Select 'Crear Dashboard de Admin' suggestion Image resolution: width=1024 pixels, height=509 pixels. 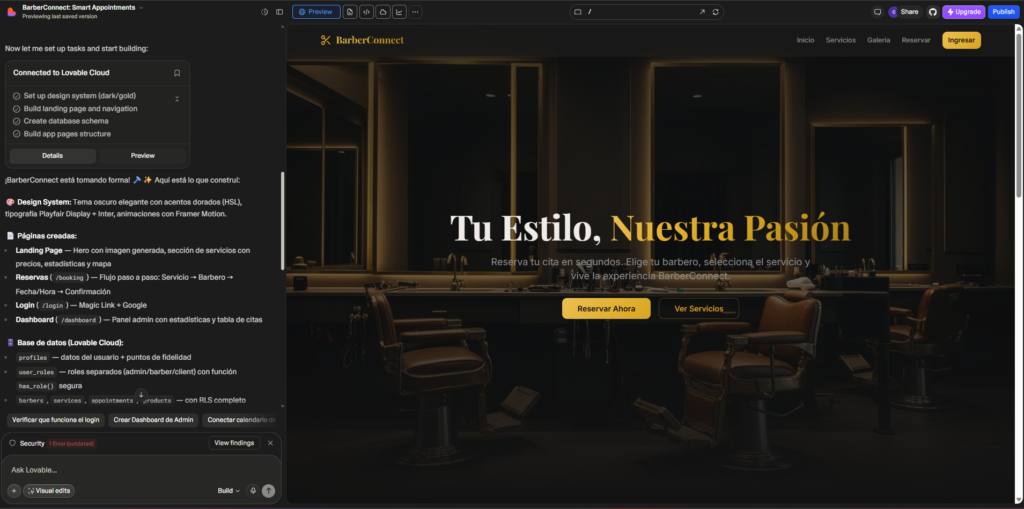[x=153, y=419]
